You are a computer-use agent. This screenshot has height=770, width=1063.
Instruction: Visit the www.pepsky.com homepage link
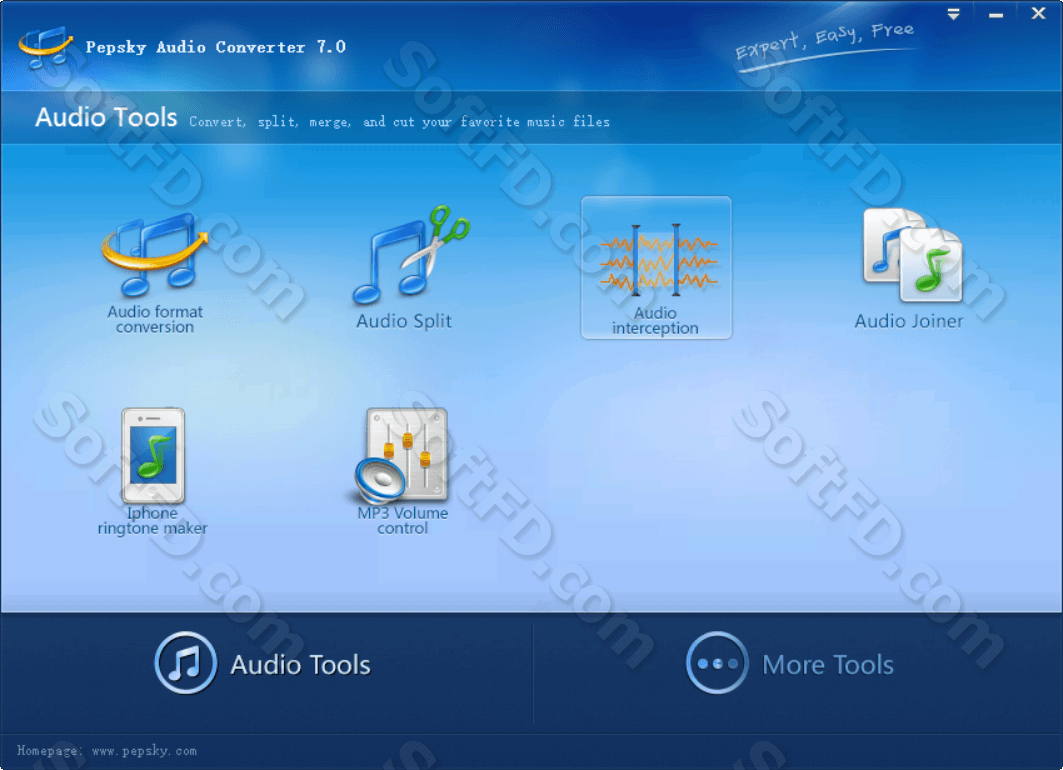point(144,751)
